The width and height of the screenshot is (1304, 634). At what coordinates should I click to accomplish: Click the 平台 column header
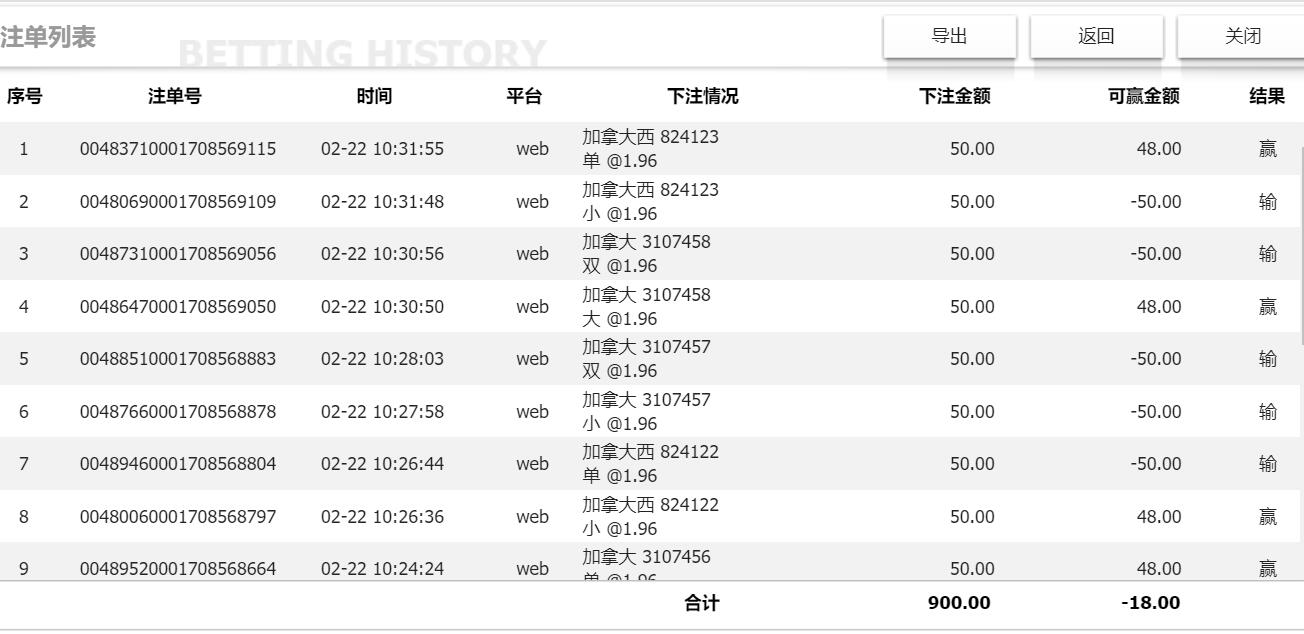524,96
